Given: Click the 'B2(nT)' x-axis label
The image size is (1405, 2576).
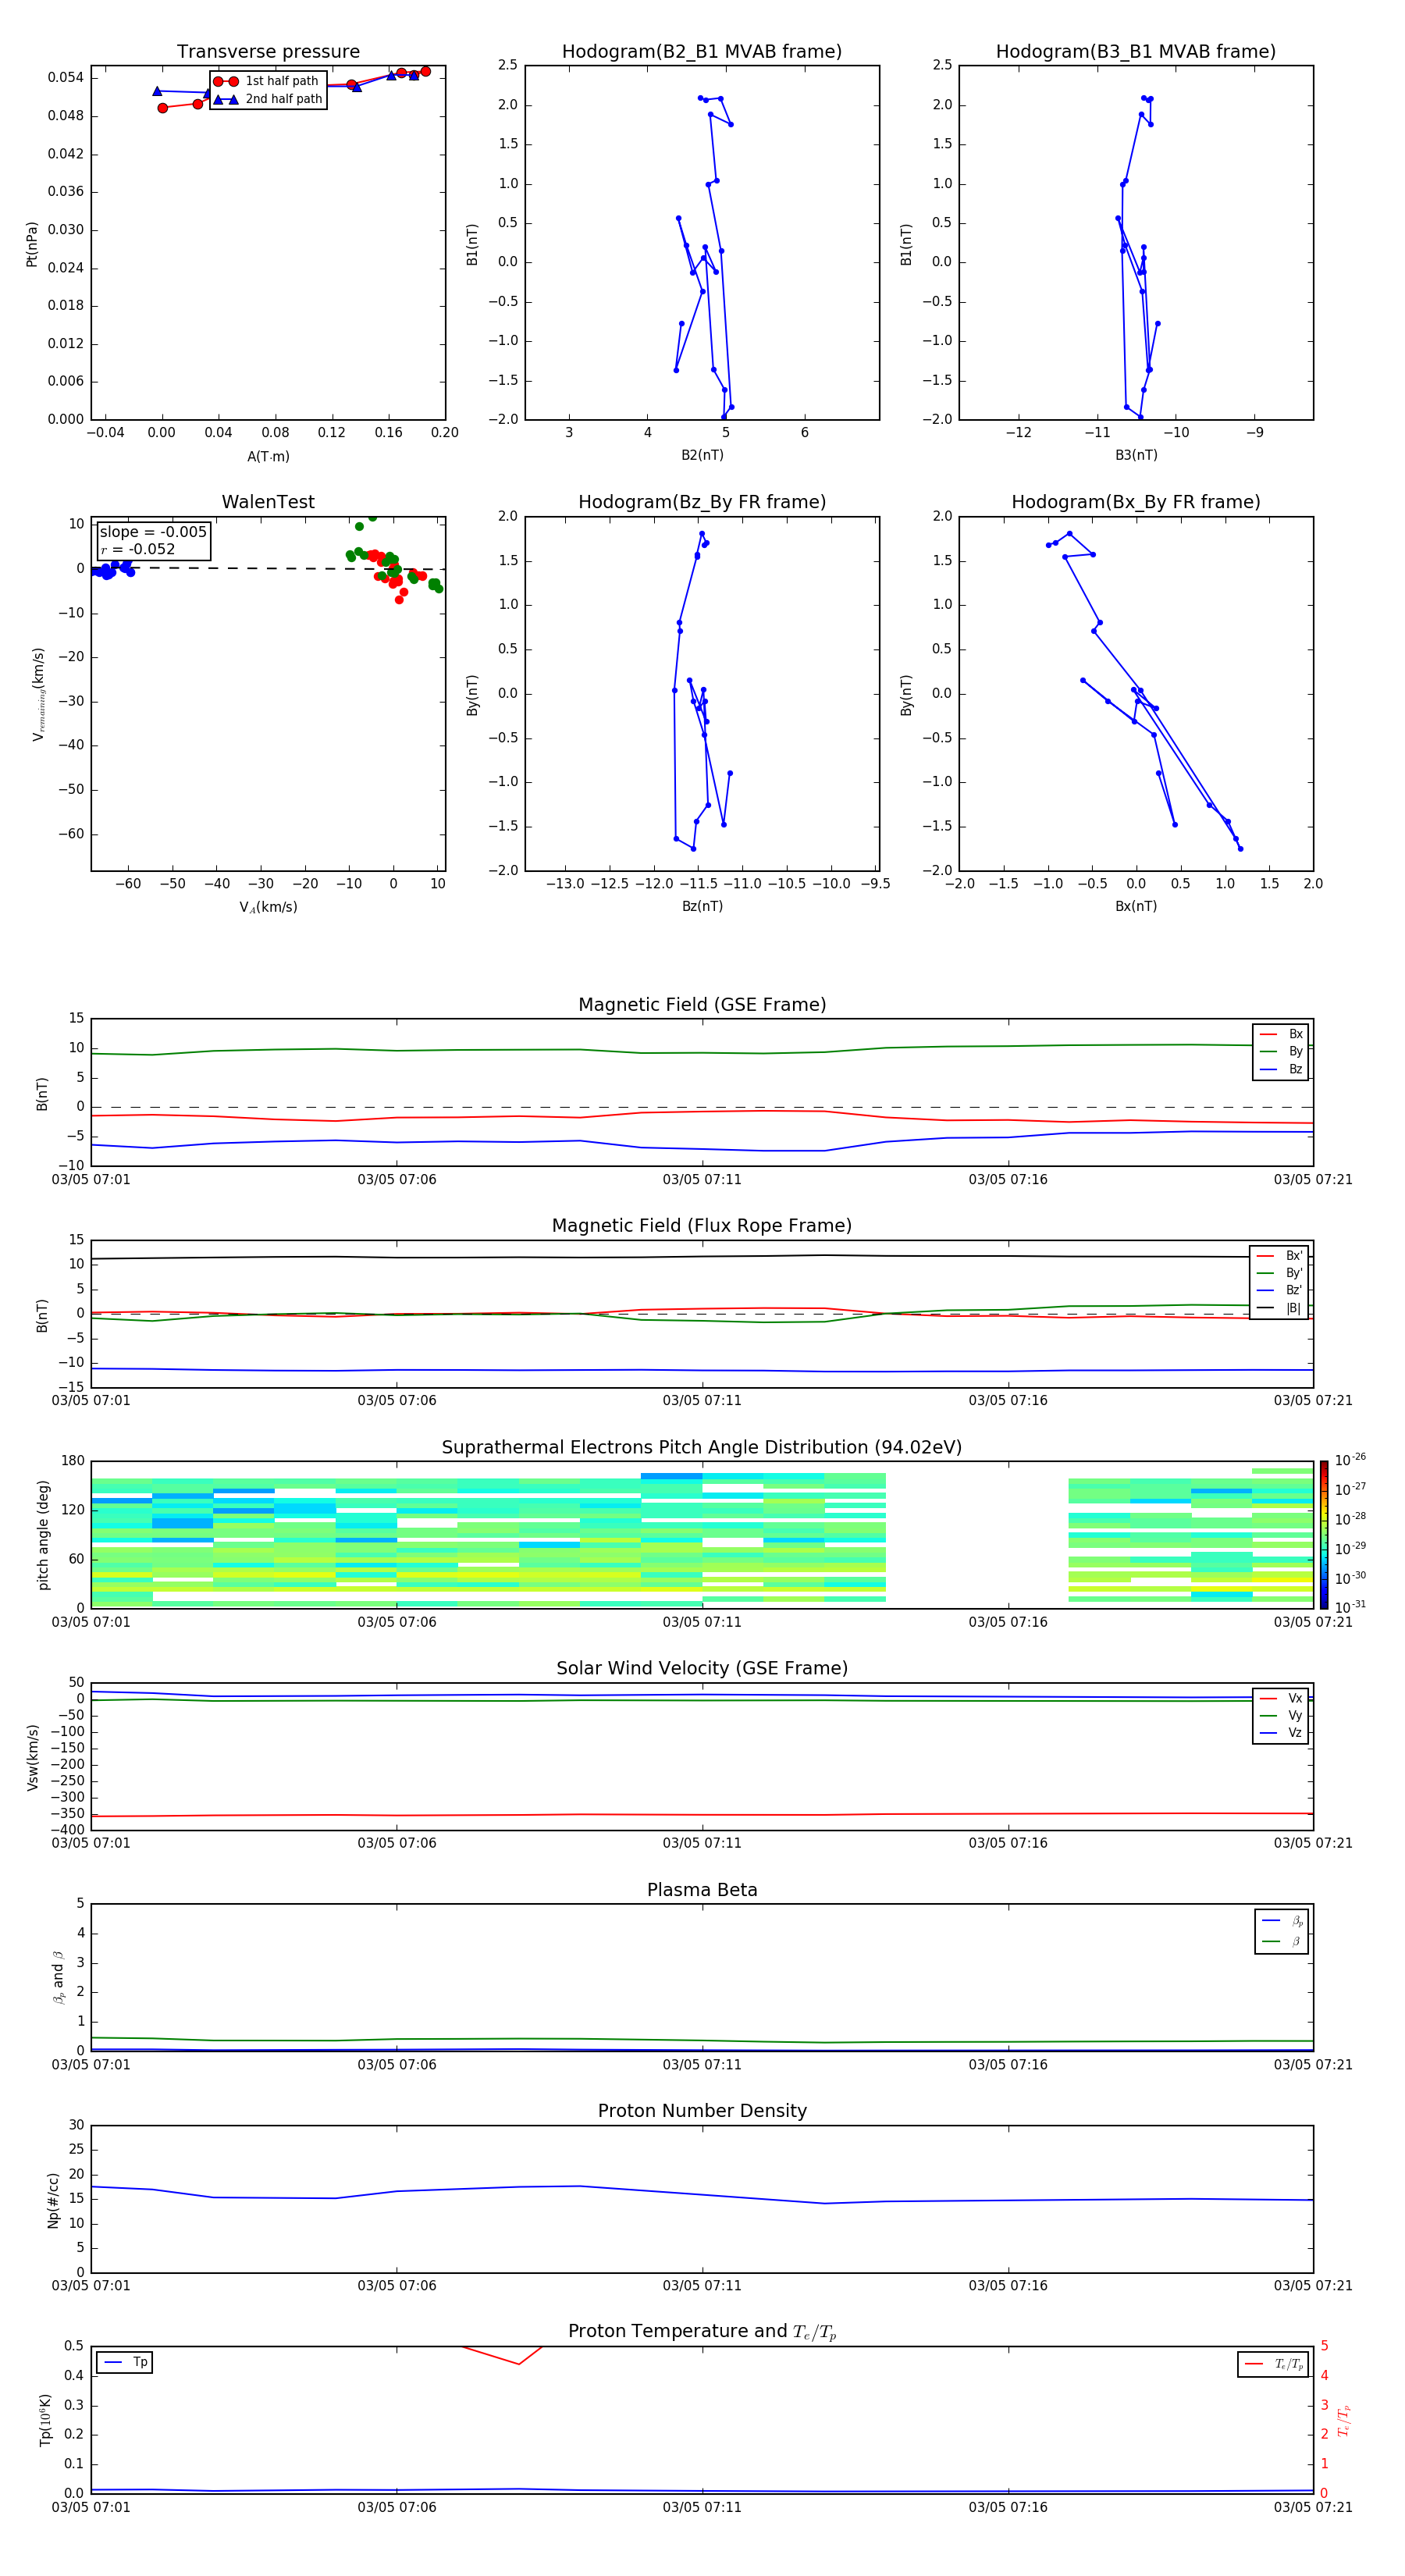Looking at the screenshot, I should (702, 455).
